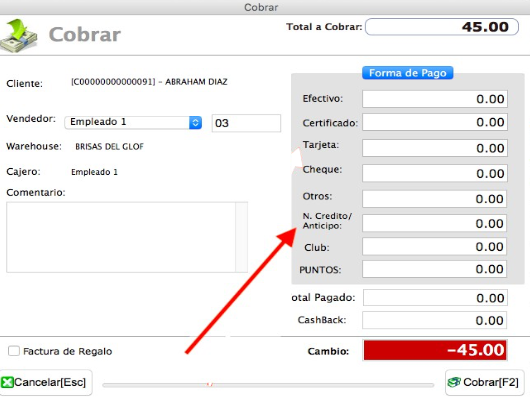Viewport: 530px width, 399px height.
Task: Click the Cliente: label
Action: coord(24,84)
